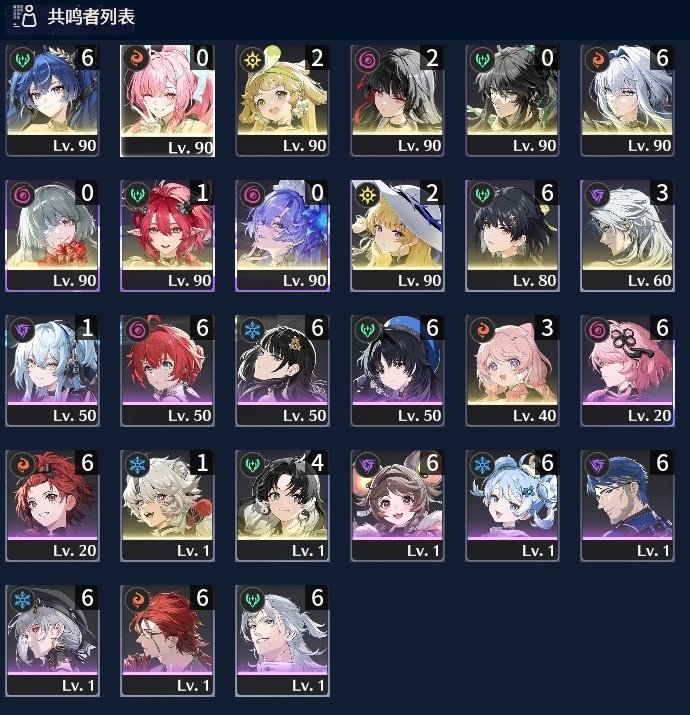Click the Glacio icon on the blue-bun-haired Lv. 1 card
This screenshot has height=715, width=690.
click(482, 466)
